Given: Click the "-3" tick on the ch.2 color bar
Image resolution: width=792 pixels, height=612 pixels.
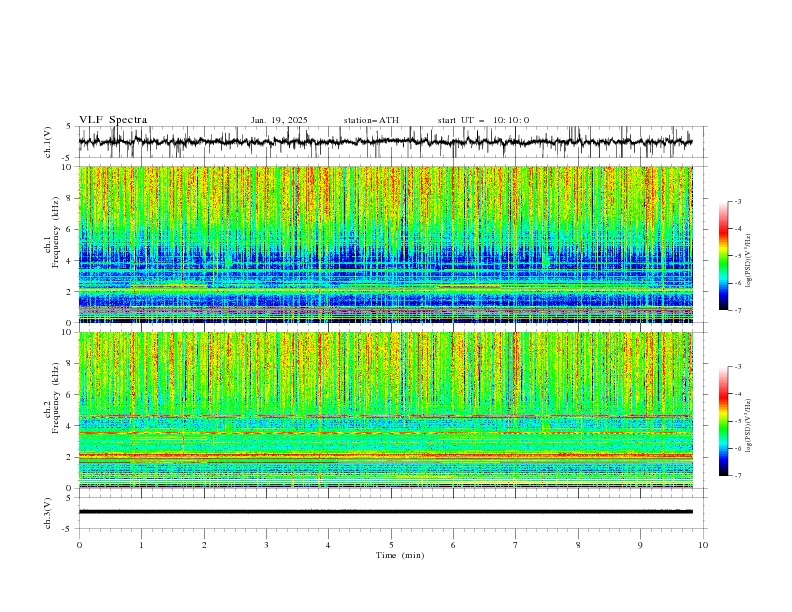Looking at the screenshot, I should point(737,367).
